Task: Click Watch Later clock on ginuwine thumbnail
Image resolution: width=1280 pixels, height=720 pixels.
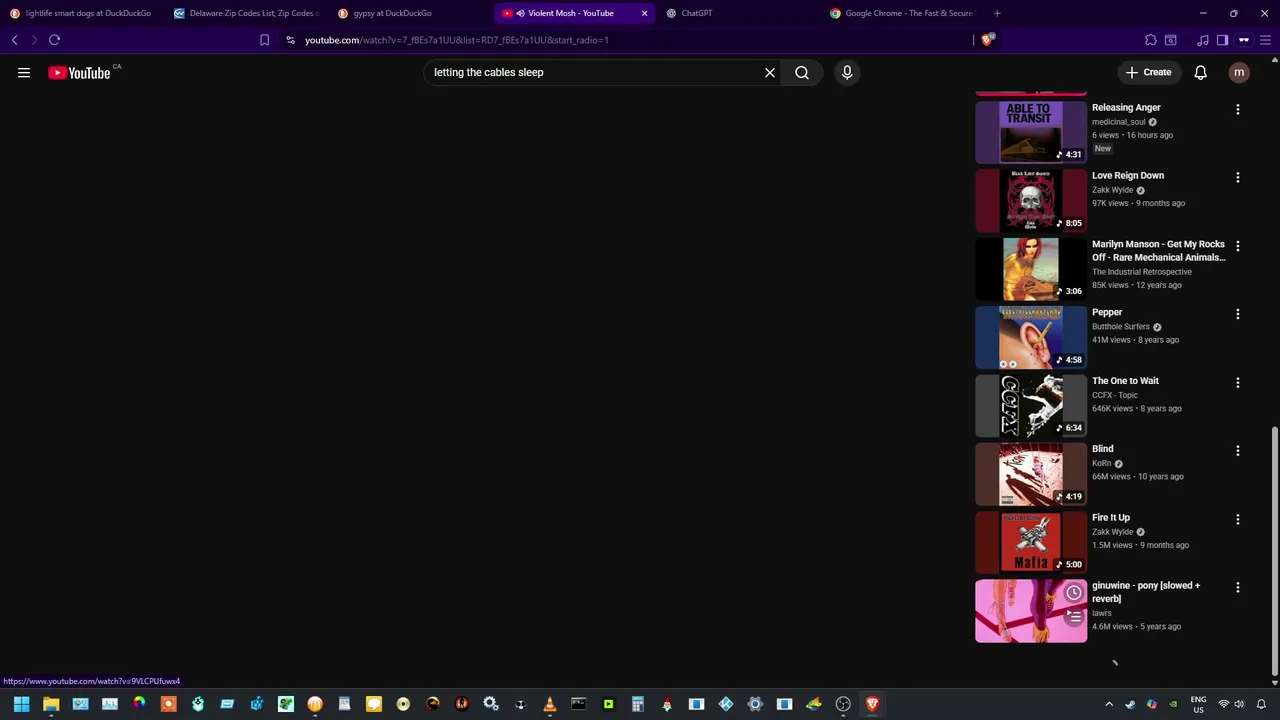Action: 1074,593
